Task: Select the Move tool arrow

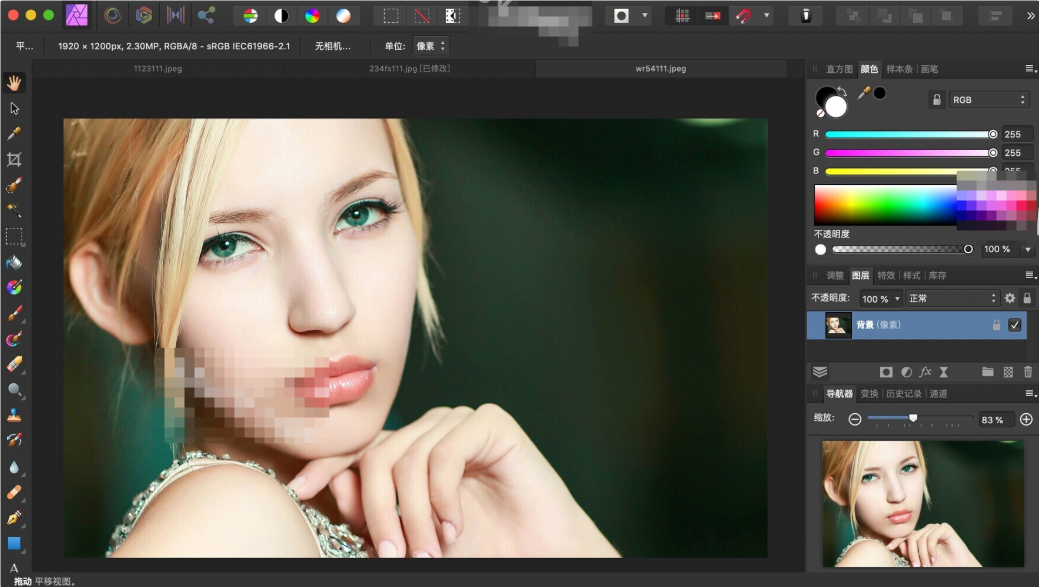Action: [14, 109]
